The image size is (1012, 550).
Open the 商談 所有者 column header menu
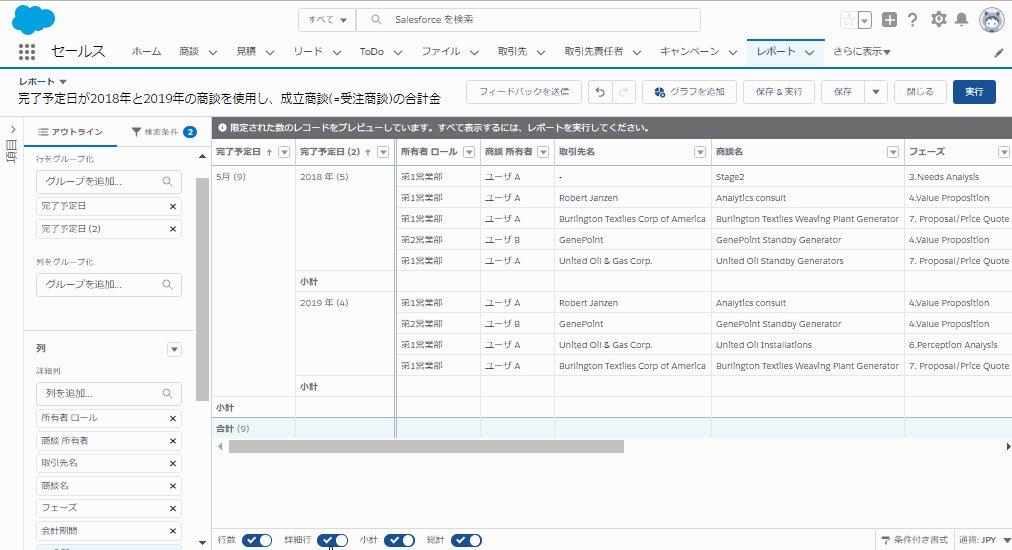point(543,152)
